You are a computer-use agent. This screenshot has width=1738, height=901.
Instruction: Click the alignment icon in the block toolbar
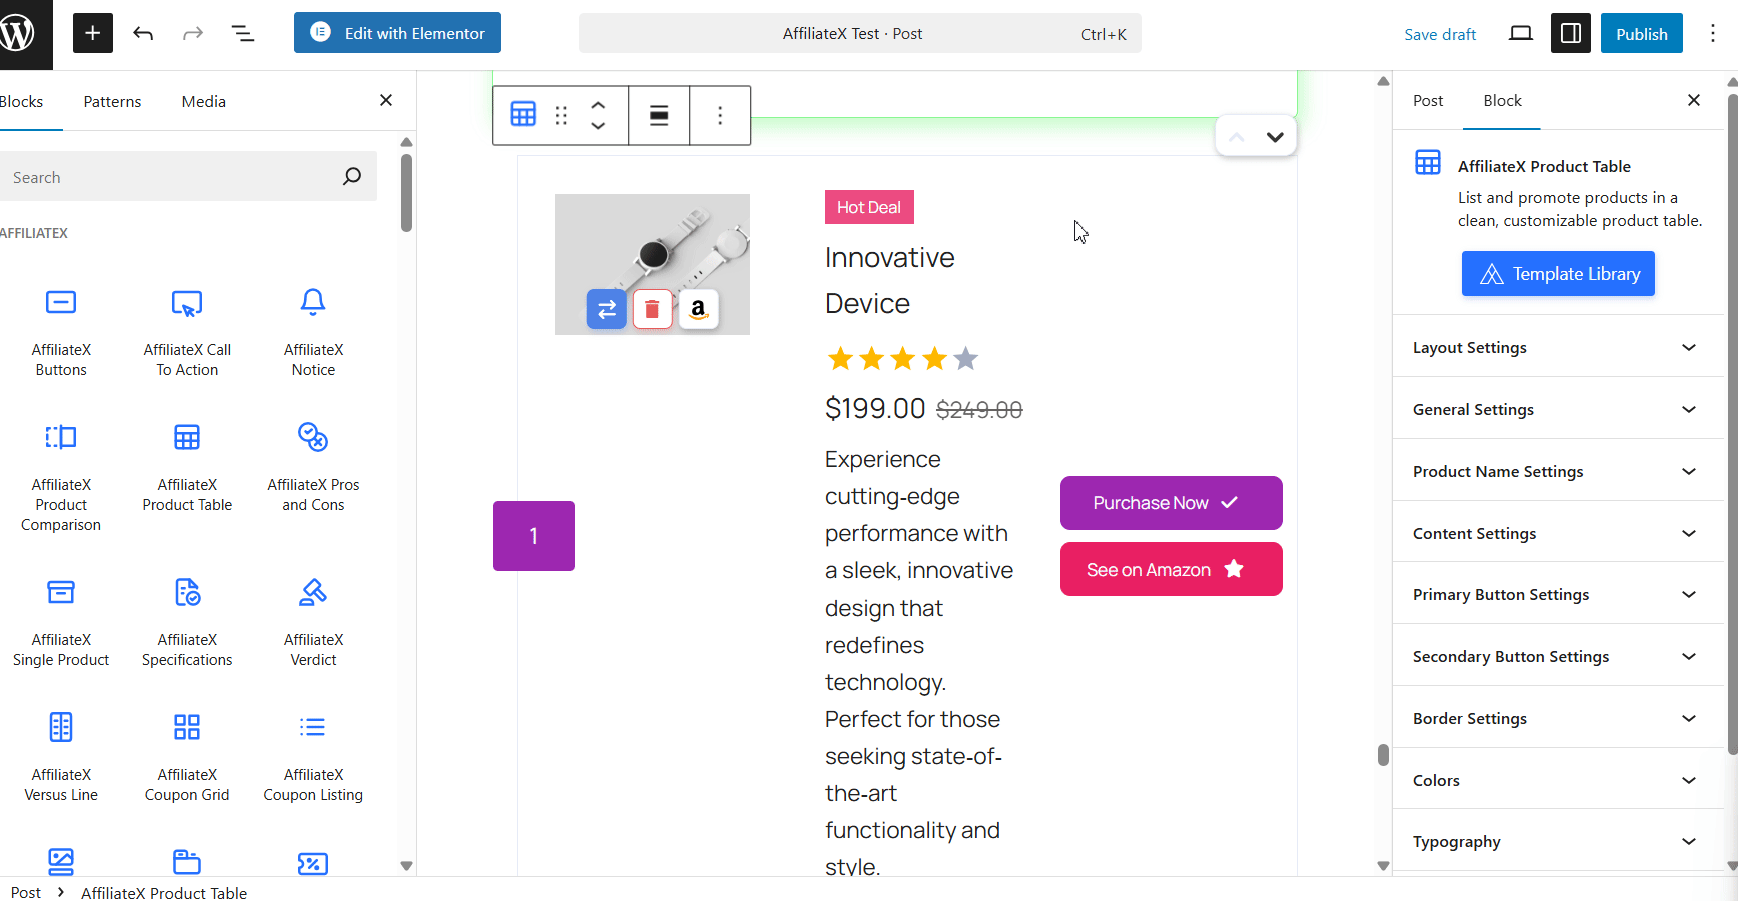point(659,115)
